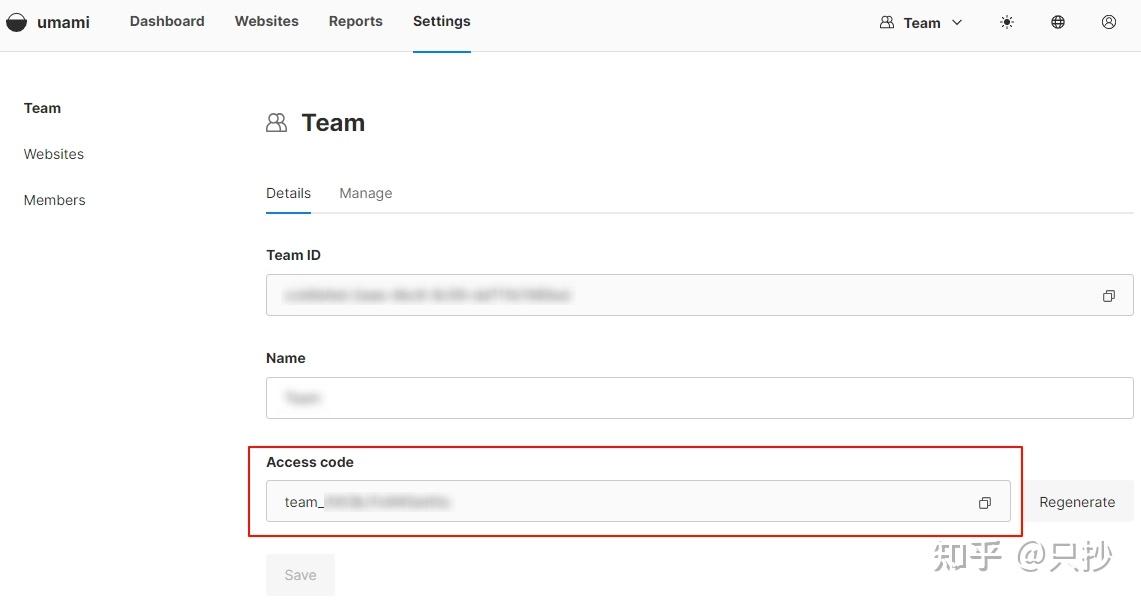Image resolution: width=1141 pixels, height=602 pixels.
Task: Click the "Access code" field label
Action: pos(310,462)
